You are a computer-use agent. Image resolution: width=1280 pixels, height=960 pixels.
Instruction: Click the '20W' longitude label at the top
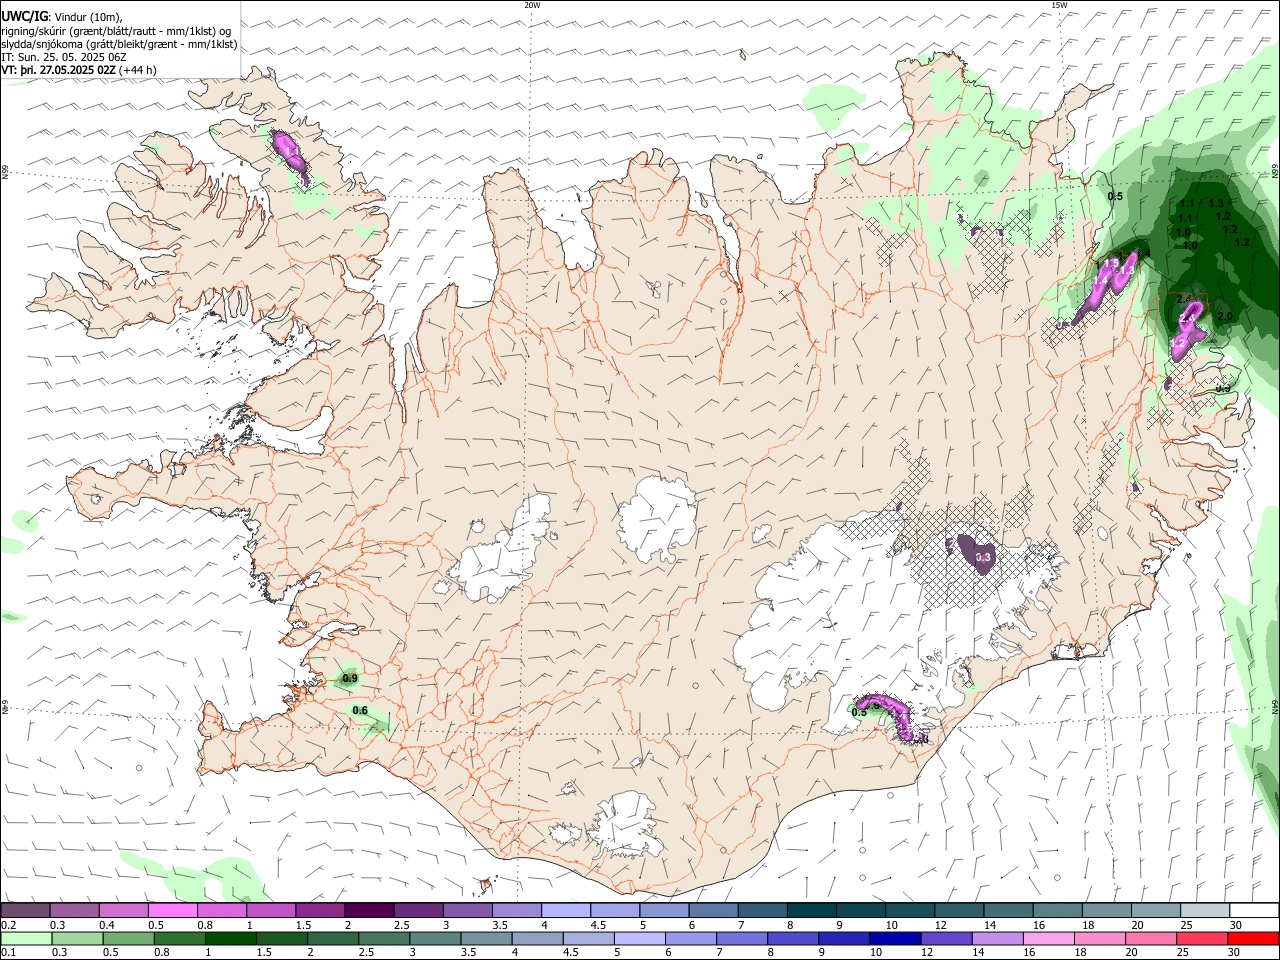pos(532,5)
